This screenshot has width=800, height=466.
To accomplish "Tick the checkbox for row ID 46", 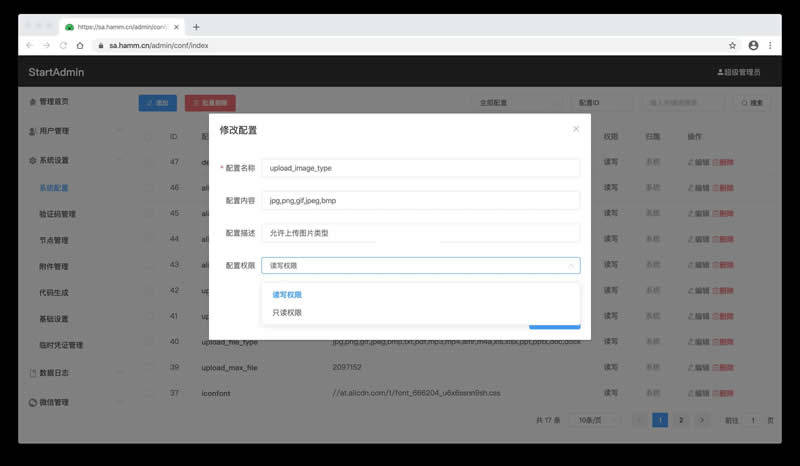I will (x=148, y=188).
